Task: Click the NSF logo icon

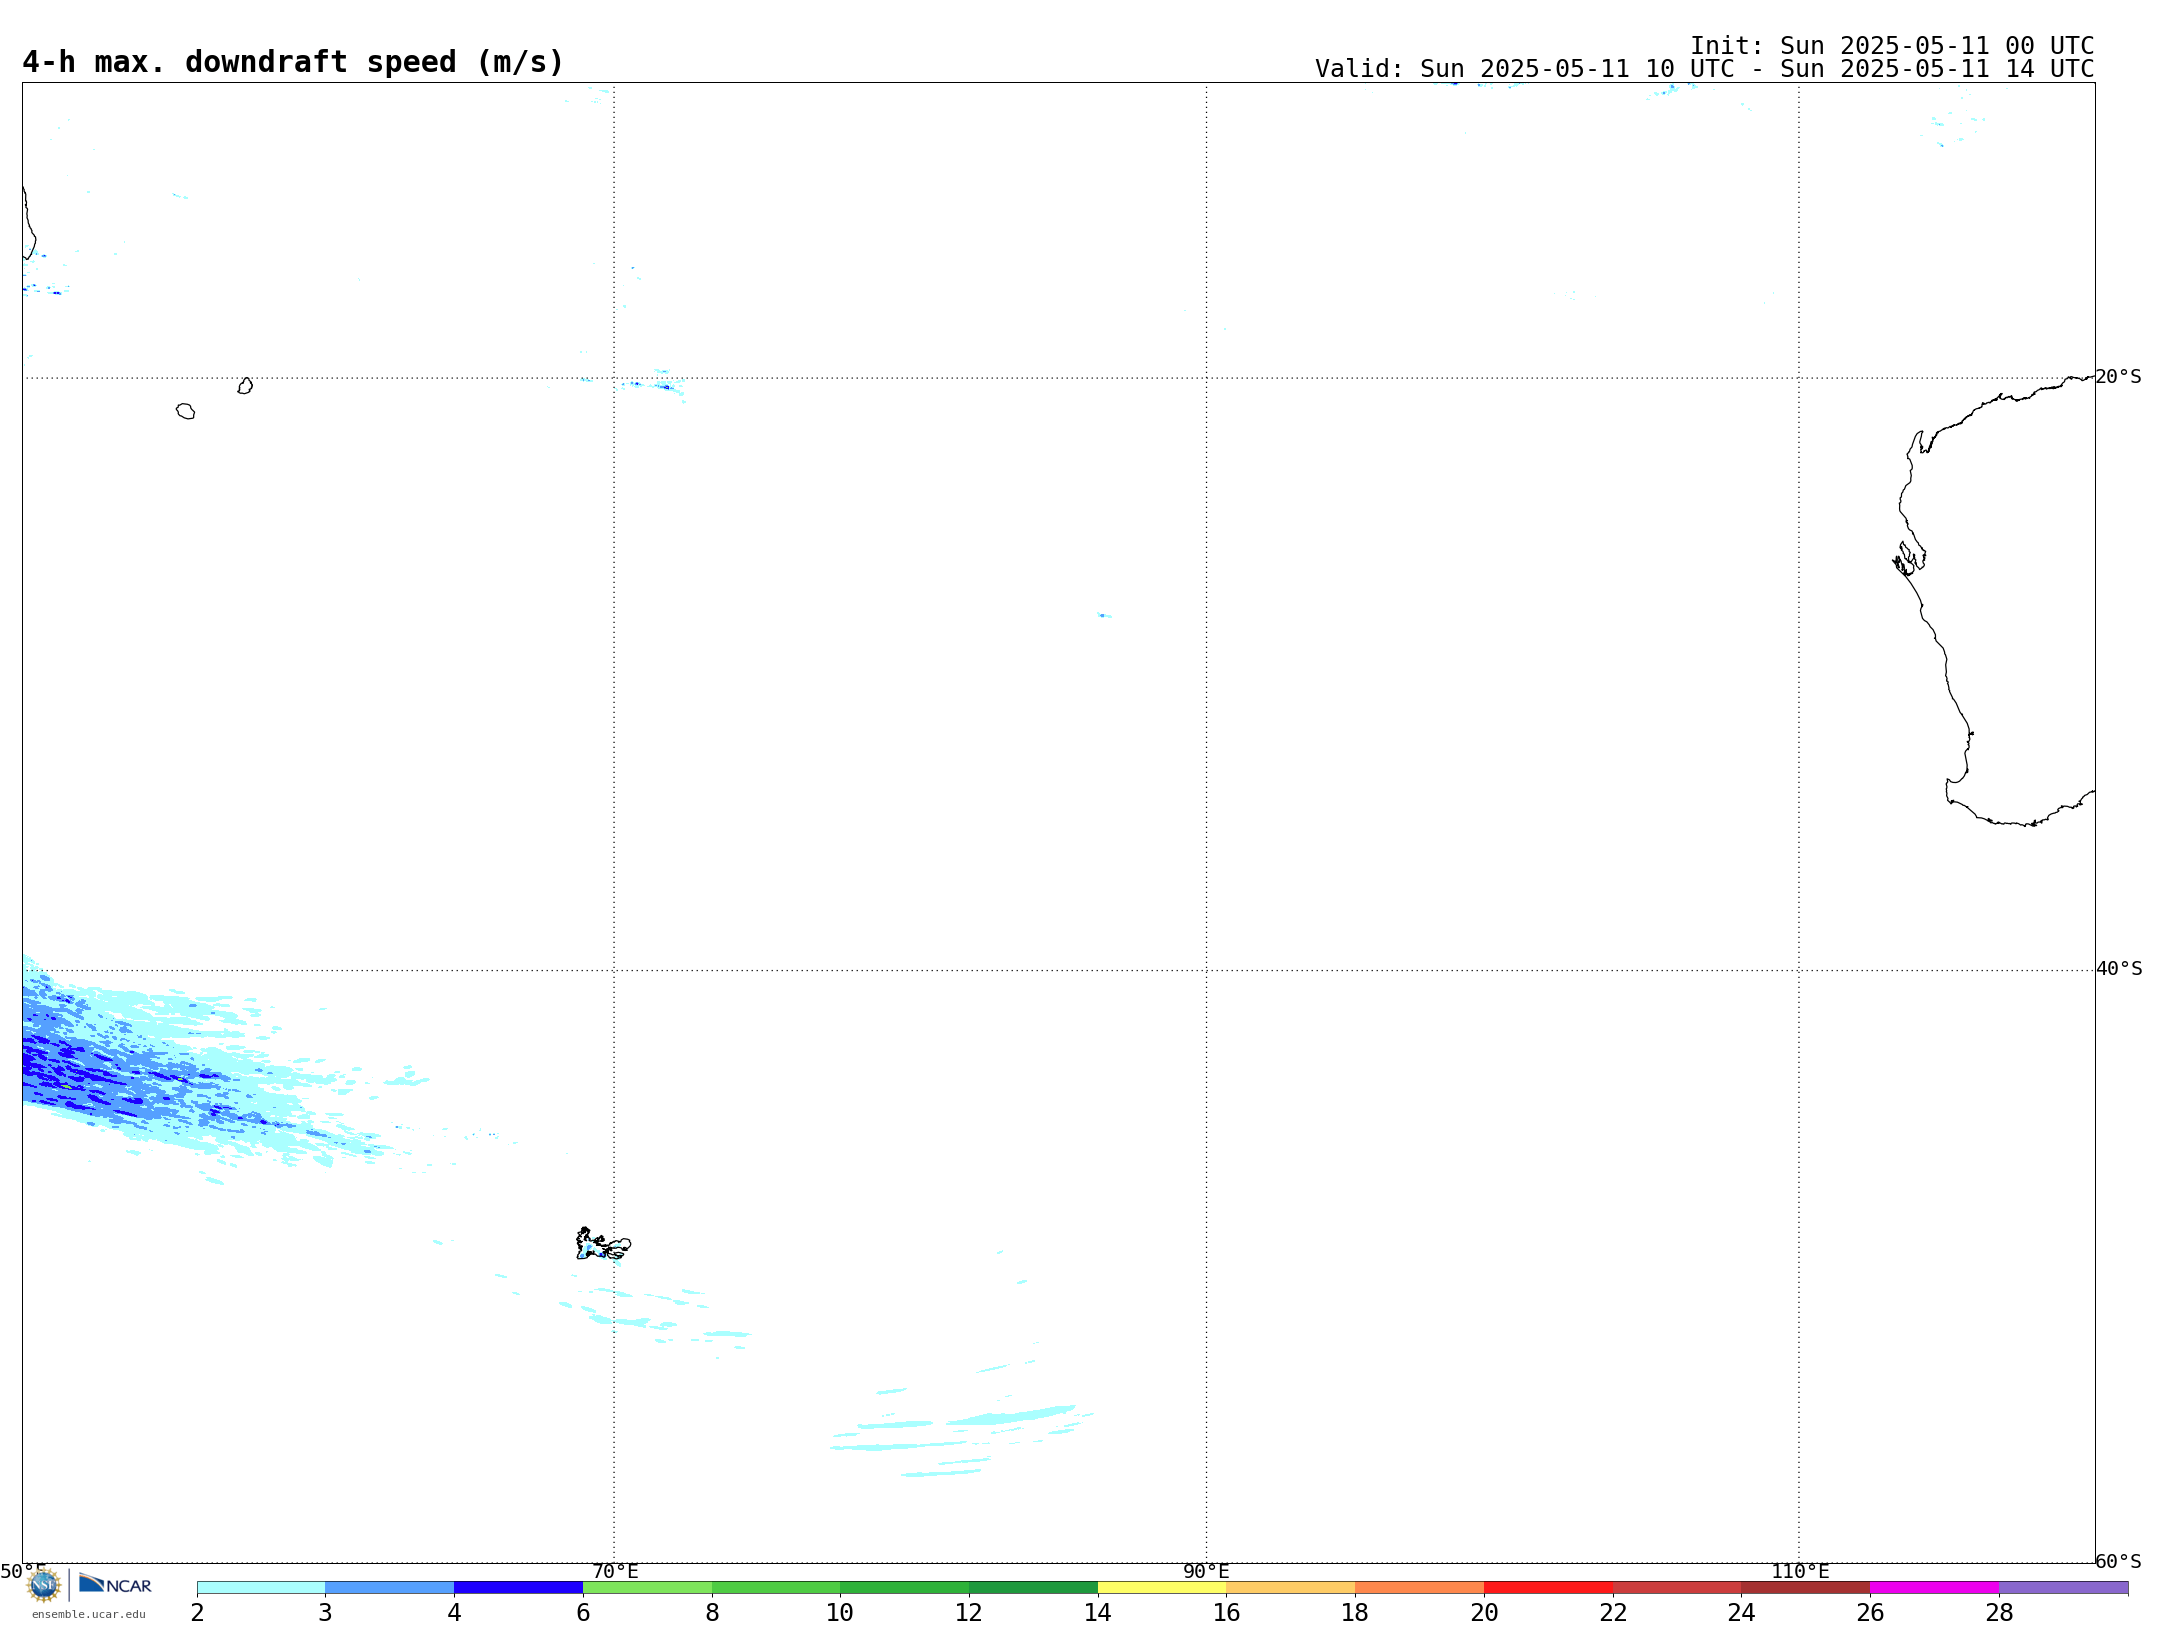Action: pos(44,1585)
